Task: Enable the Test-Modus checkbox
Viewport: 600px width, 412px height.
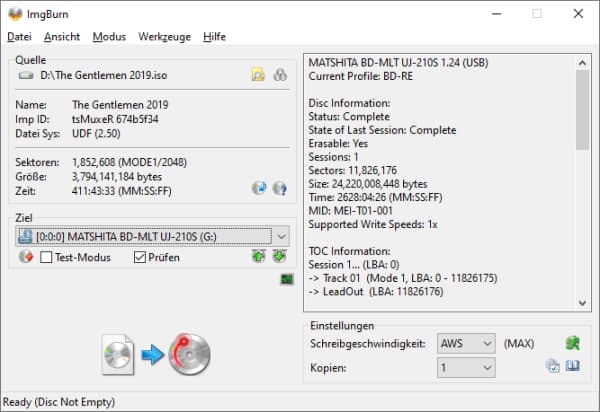Action: (x=46, y=257)
